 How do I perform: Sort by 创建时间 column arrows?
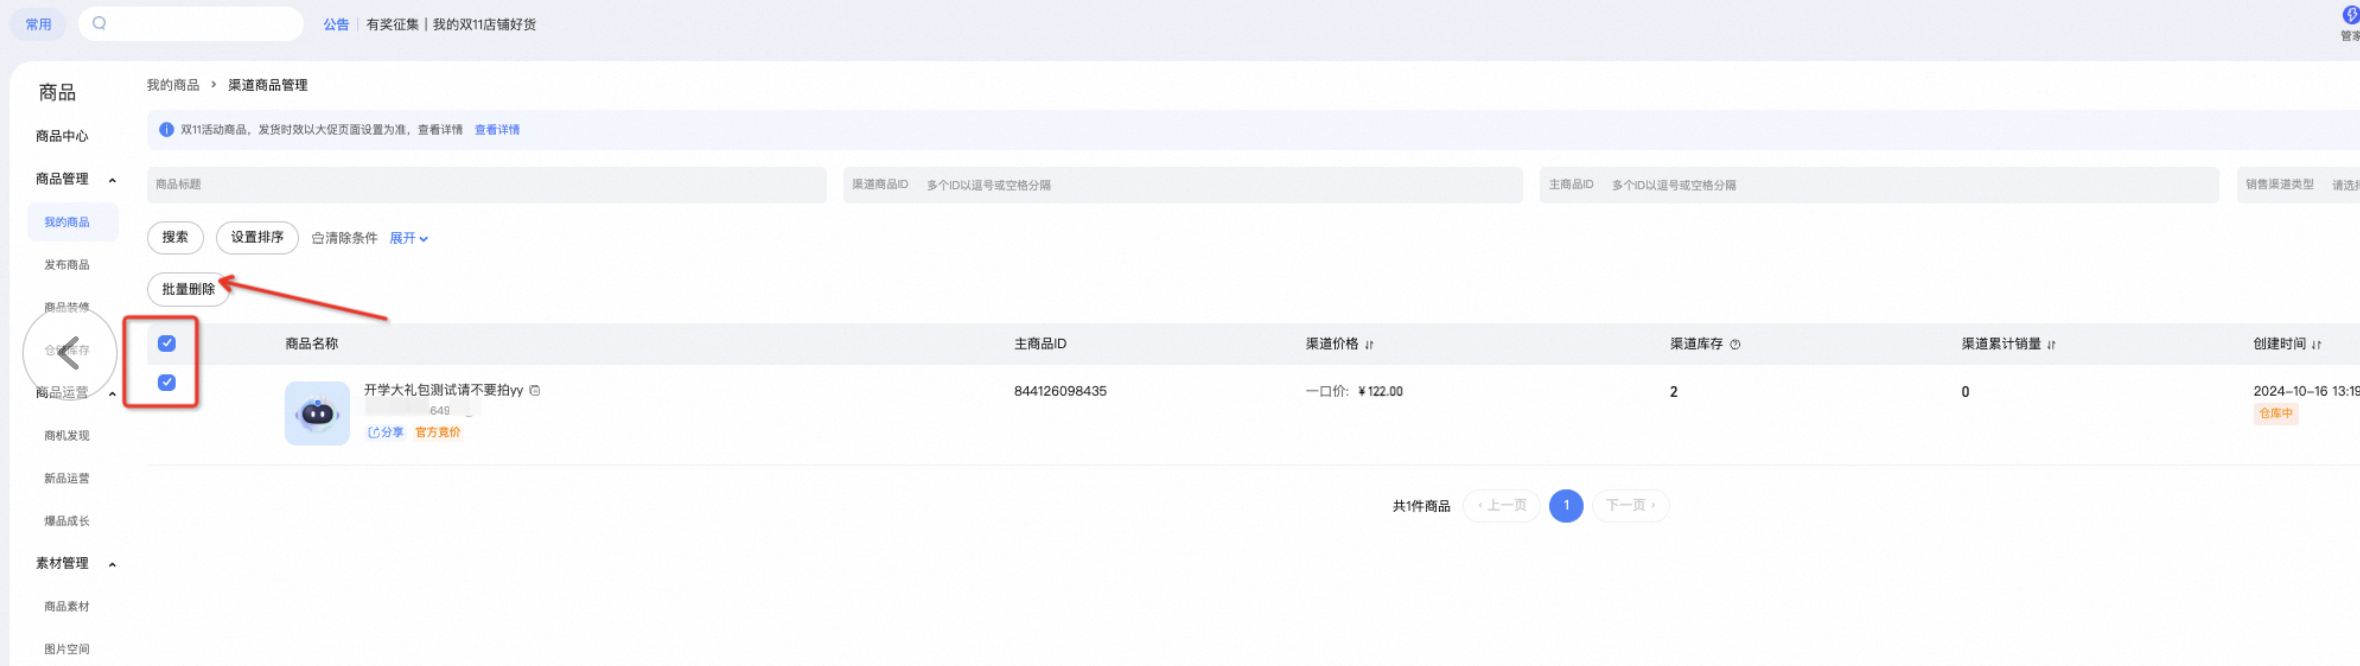pyautogui.click(x=2317, y=344)
